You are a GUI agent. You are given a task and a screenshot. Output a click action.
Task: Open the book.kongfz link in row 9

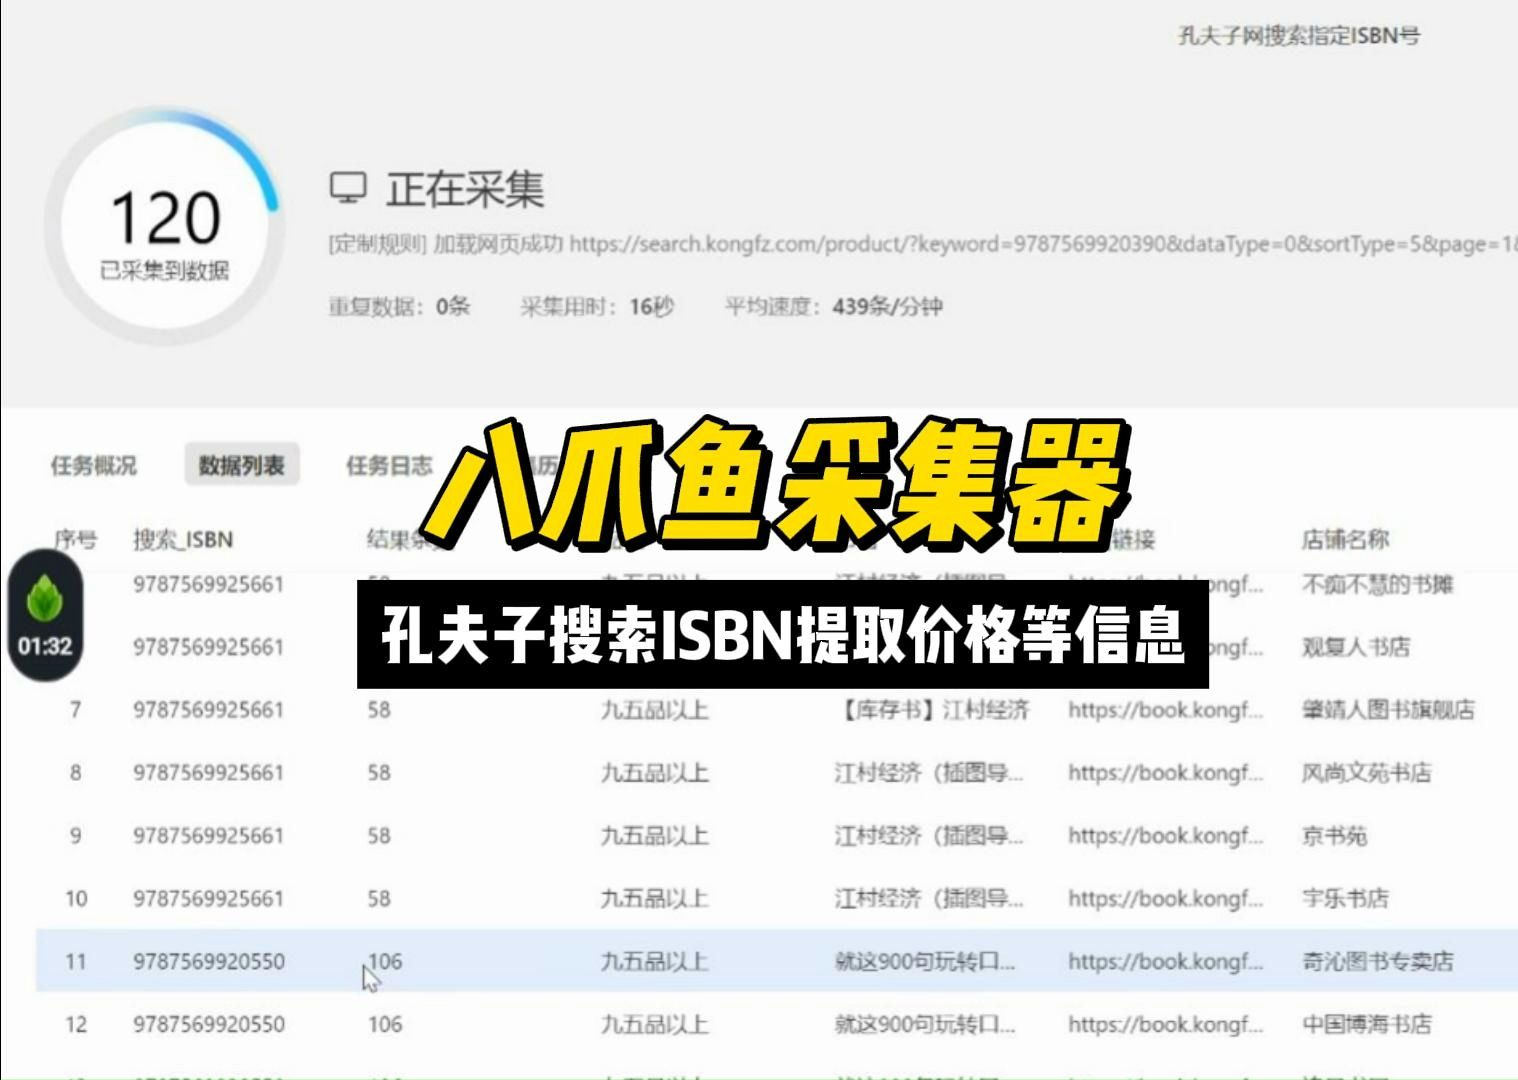point(1165,836)
